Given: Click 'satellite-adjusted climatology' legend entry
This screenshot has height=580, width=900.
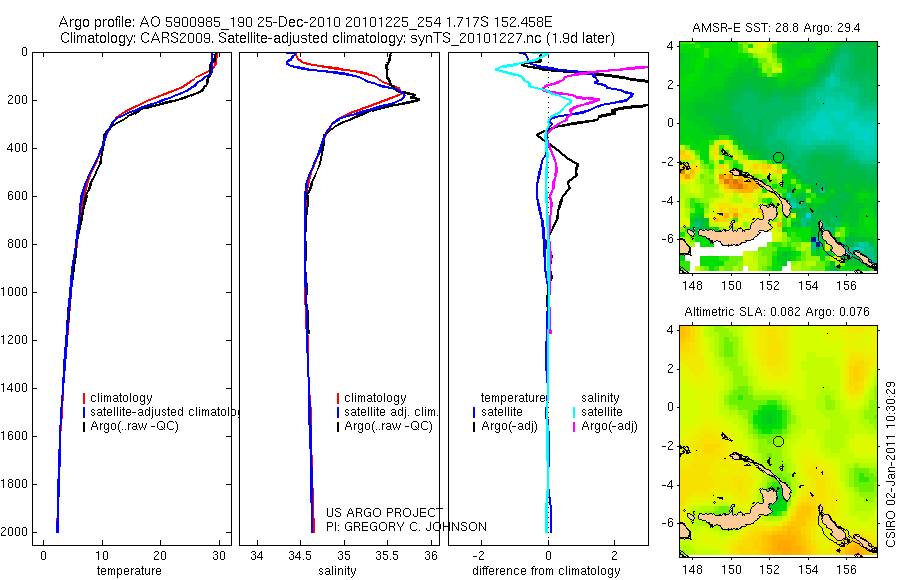Looking at the screenshot, I should pyautogui.click(x=165, y=412).
